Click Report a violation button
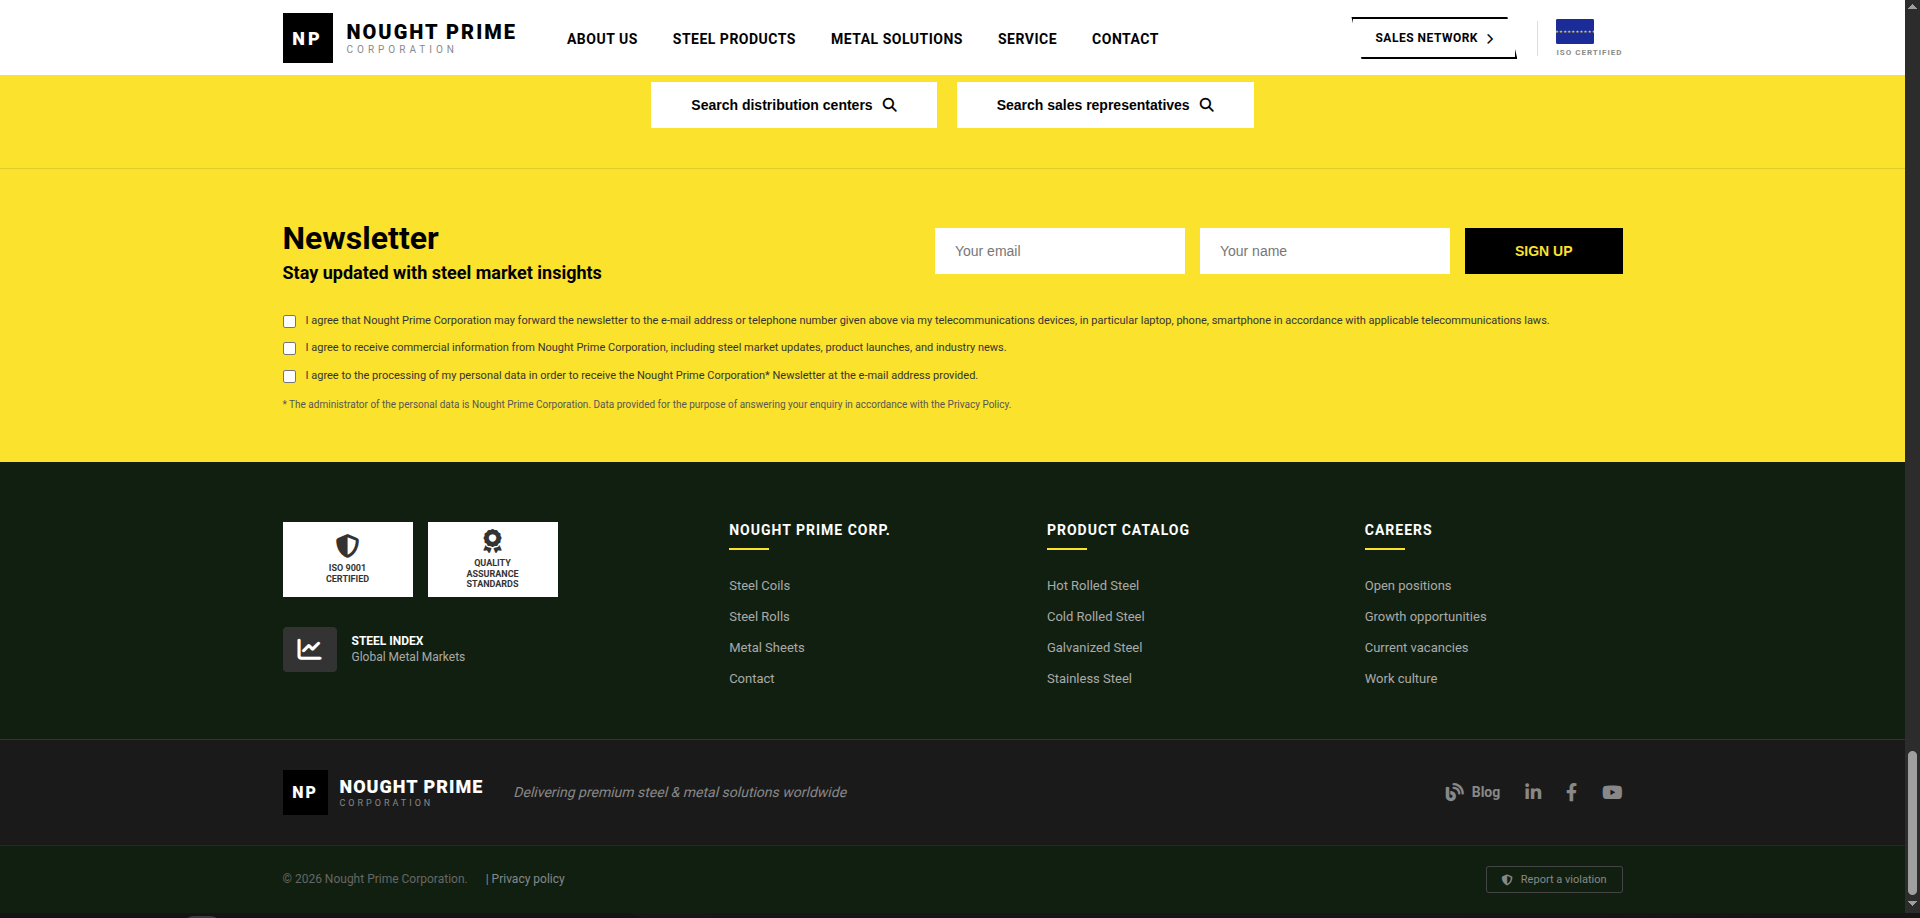The width and height of the screenshot is (1920, 918). [1553, 879]
